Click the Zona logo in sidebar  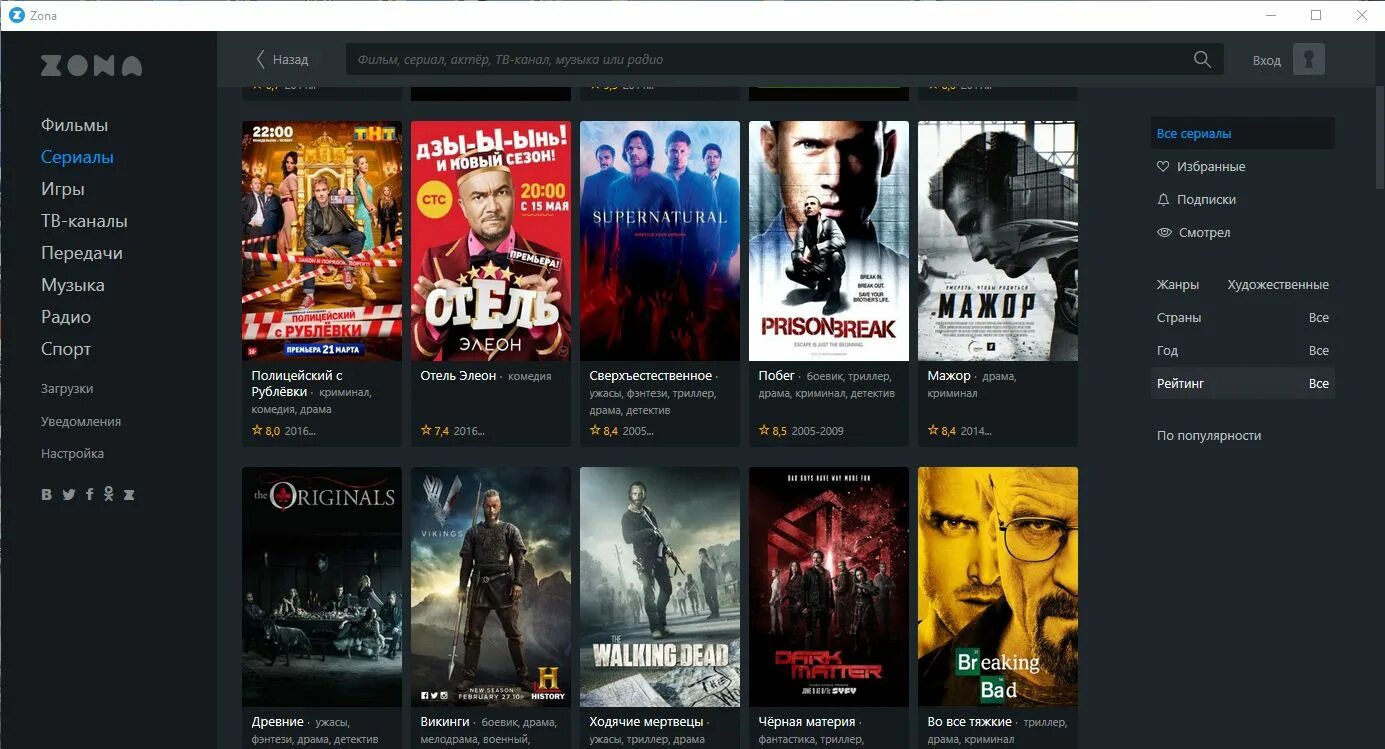(91, 66)
